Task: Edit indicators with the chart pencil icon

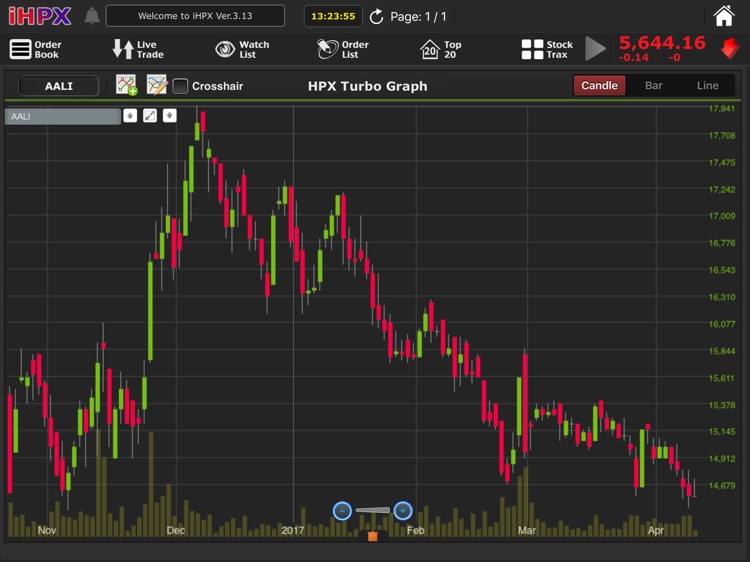Action: [x=157, y=85]
